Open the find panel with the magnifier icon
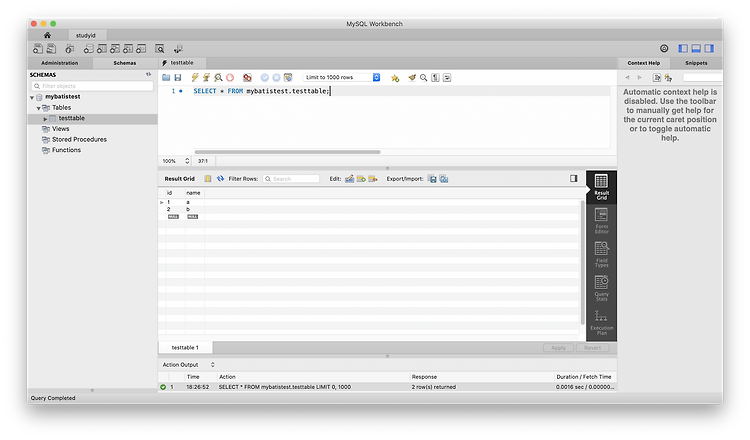The width and height of the screenshot is (750, 440). (424, 77)
